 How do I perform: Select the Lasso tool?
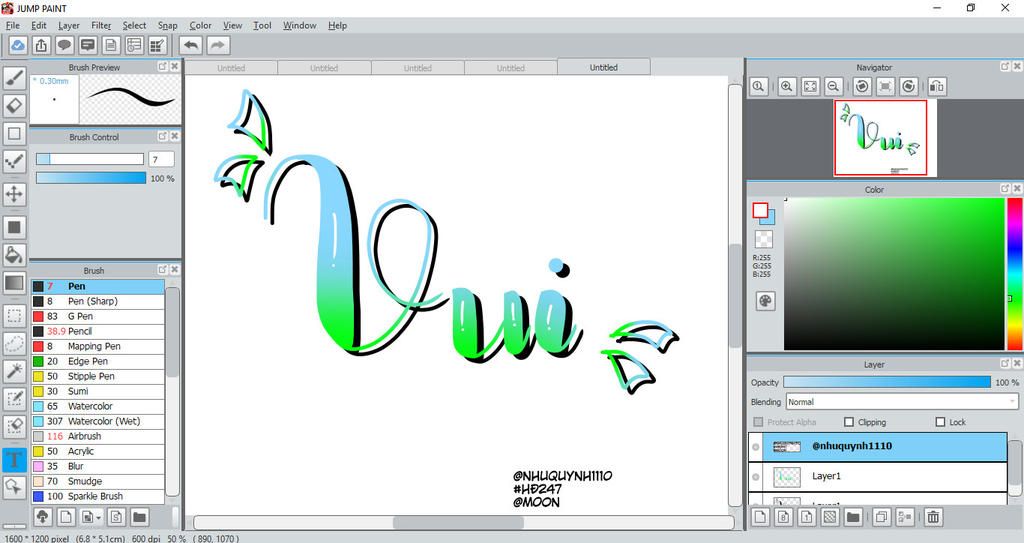coord(14,344)
